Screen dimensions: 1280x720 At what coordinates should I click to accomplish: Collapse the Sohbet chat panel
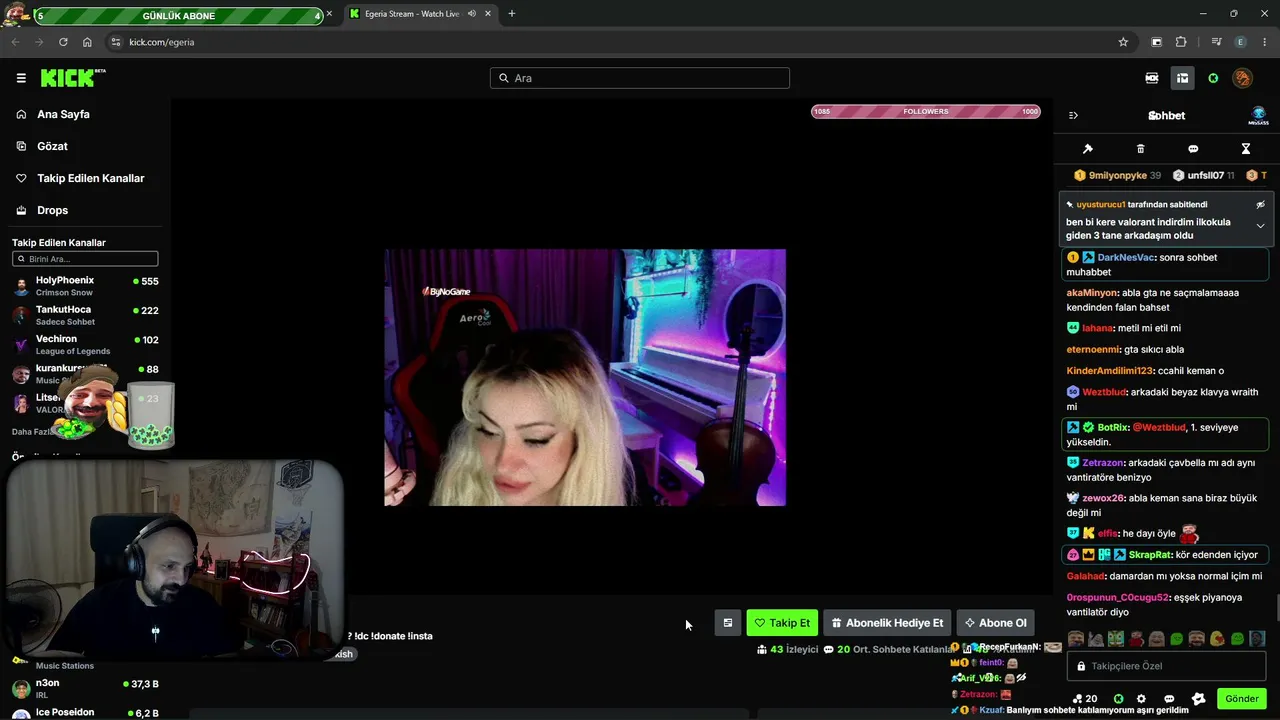coord(1073,115)
